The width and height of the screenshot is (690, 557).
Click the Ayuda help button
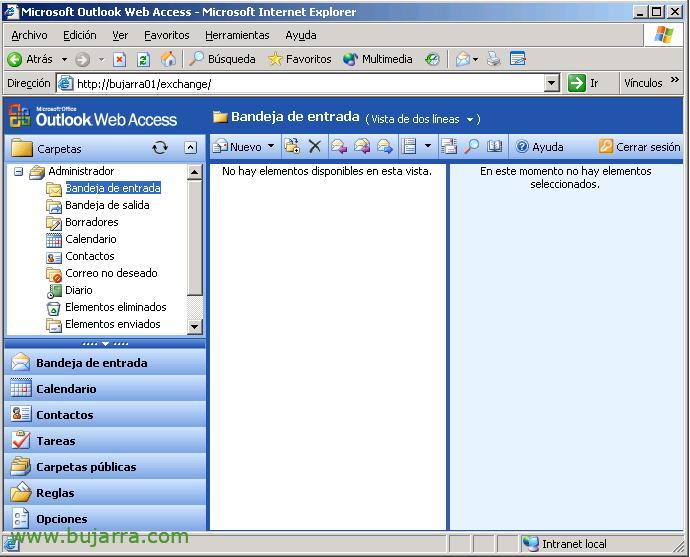540,147
